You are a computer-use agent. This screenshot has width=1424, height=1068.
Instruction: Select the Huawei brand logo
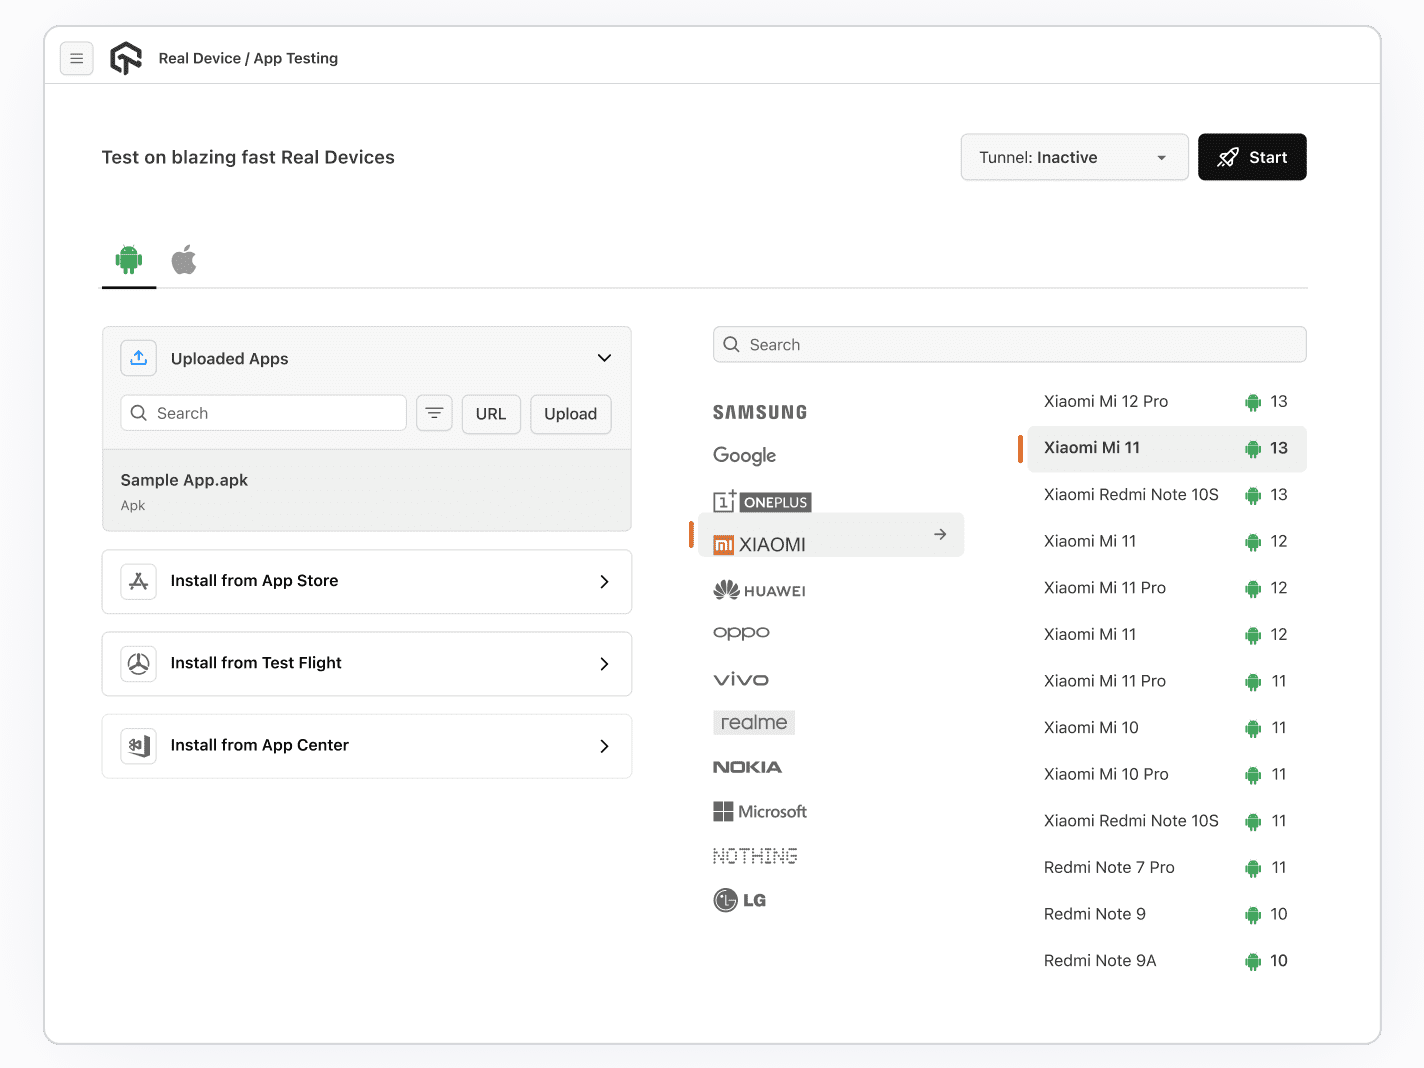[x=760, y=590]
